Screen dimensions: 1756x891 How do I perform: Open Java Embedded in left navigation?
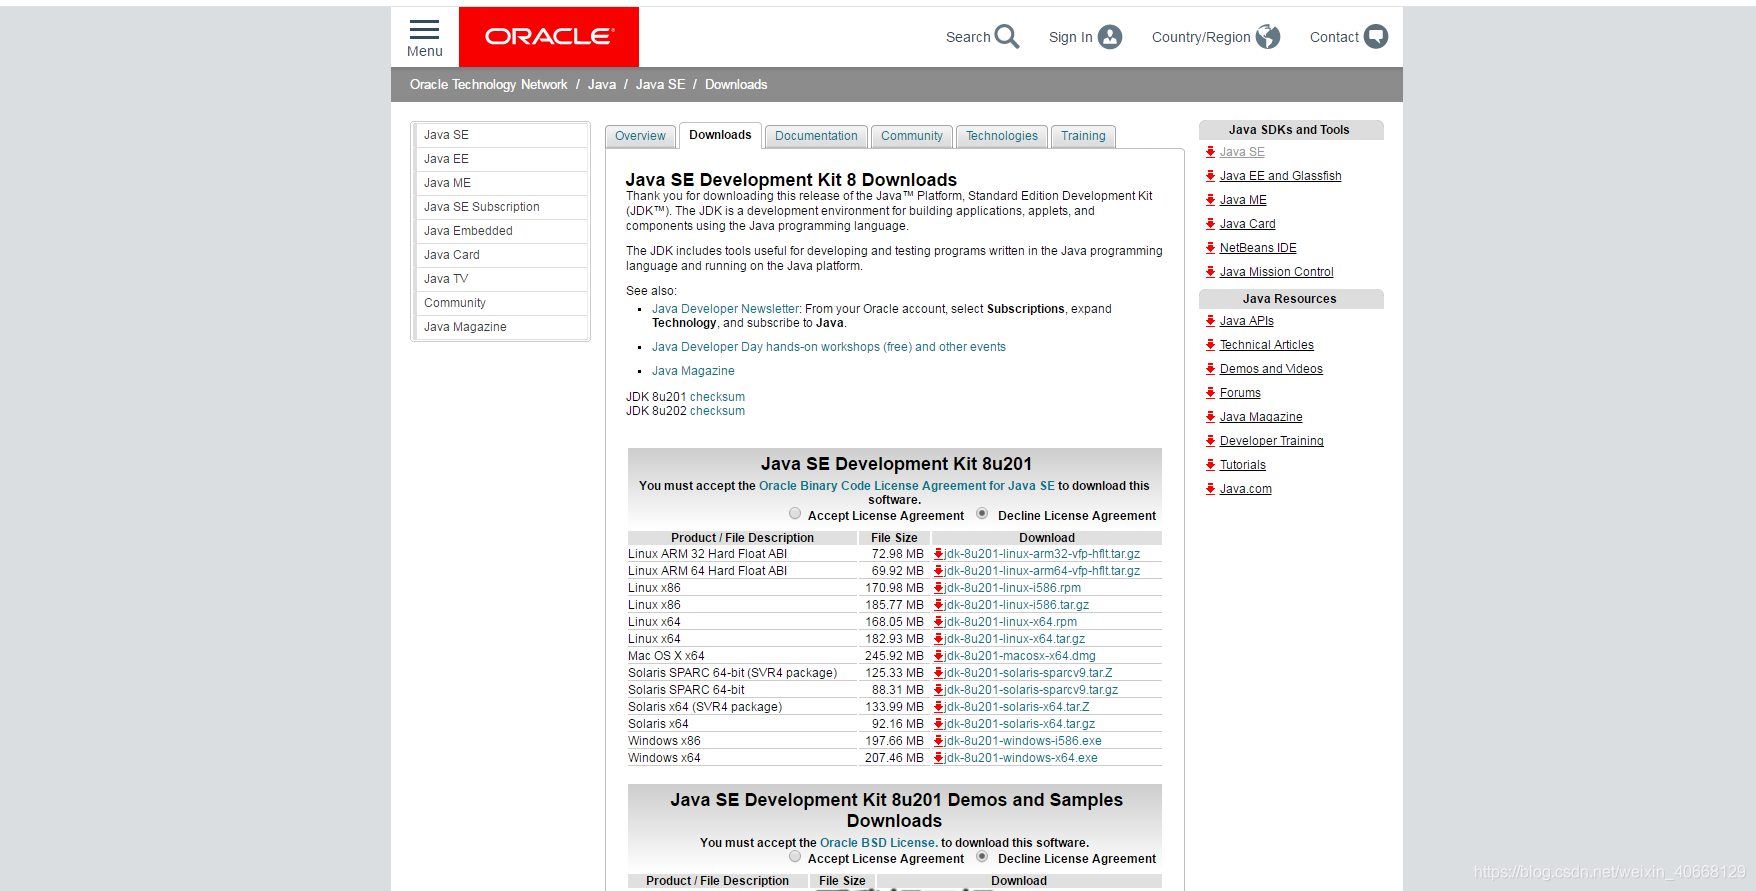coord(468,231)
